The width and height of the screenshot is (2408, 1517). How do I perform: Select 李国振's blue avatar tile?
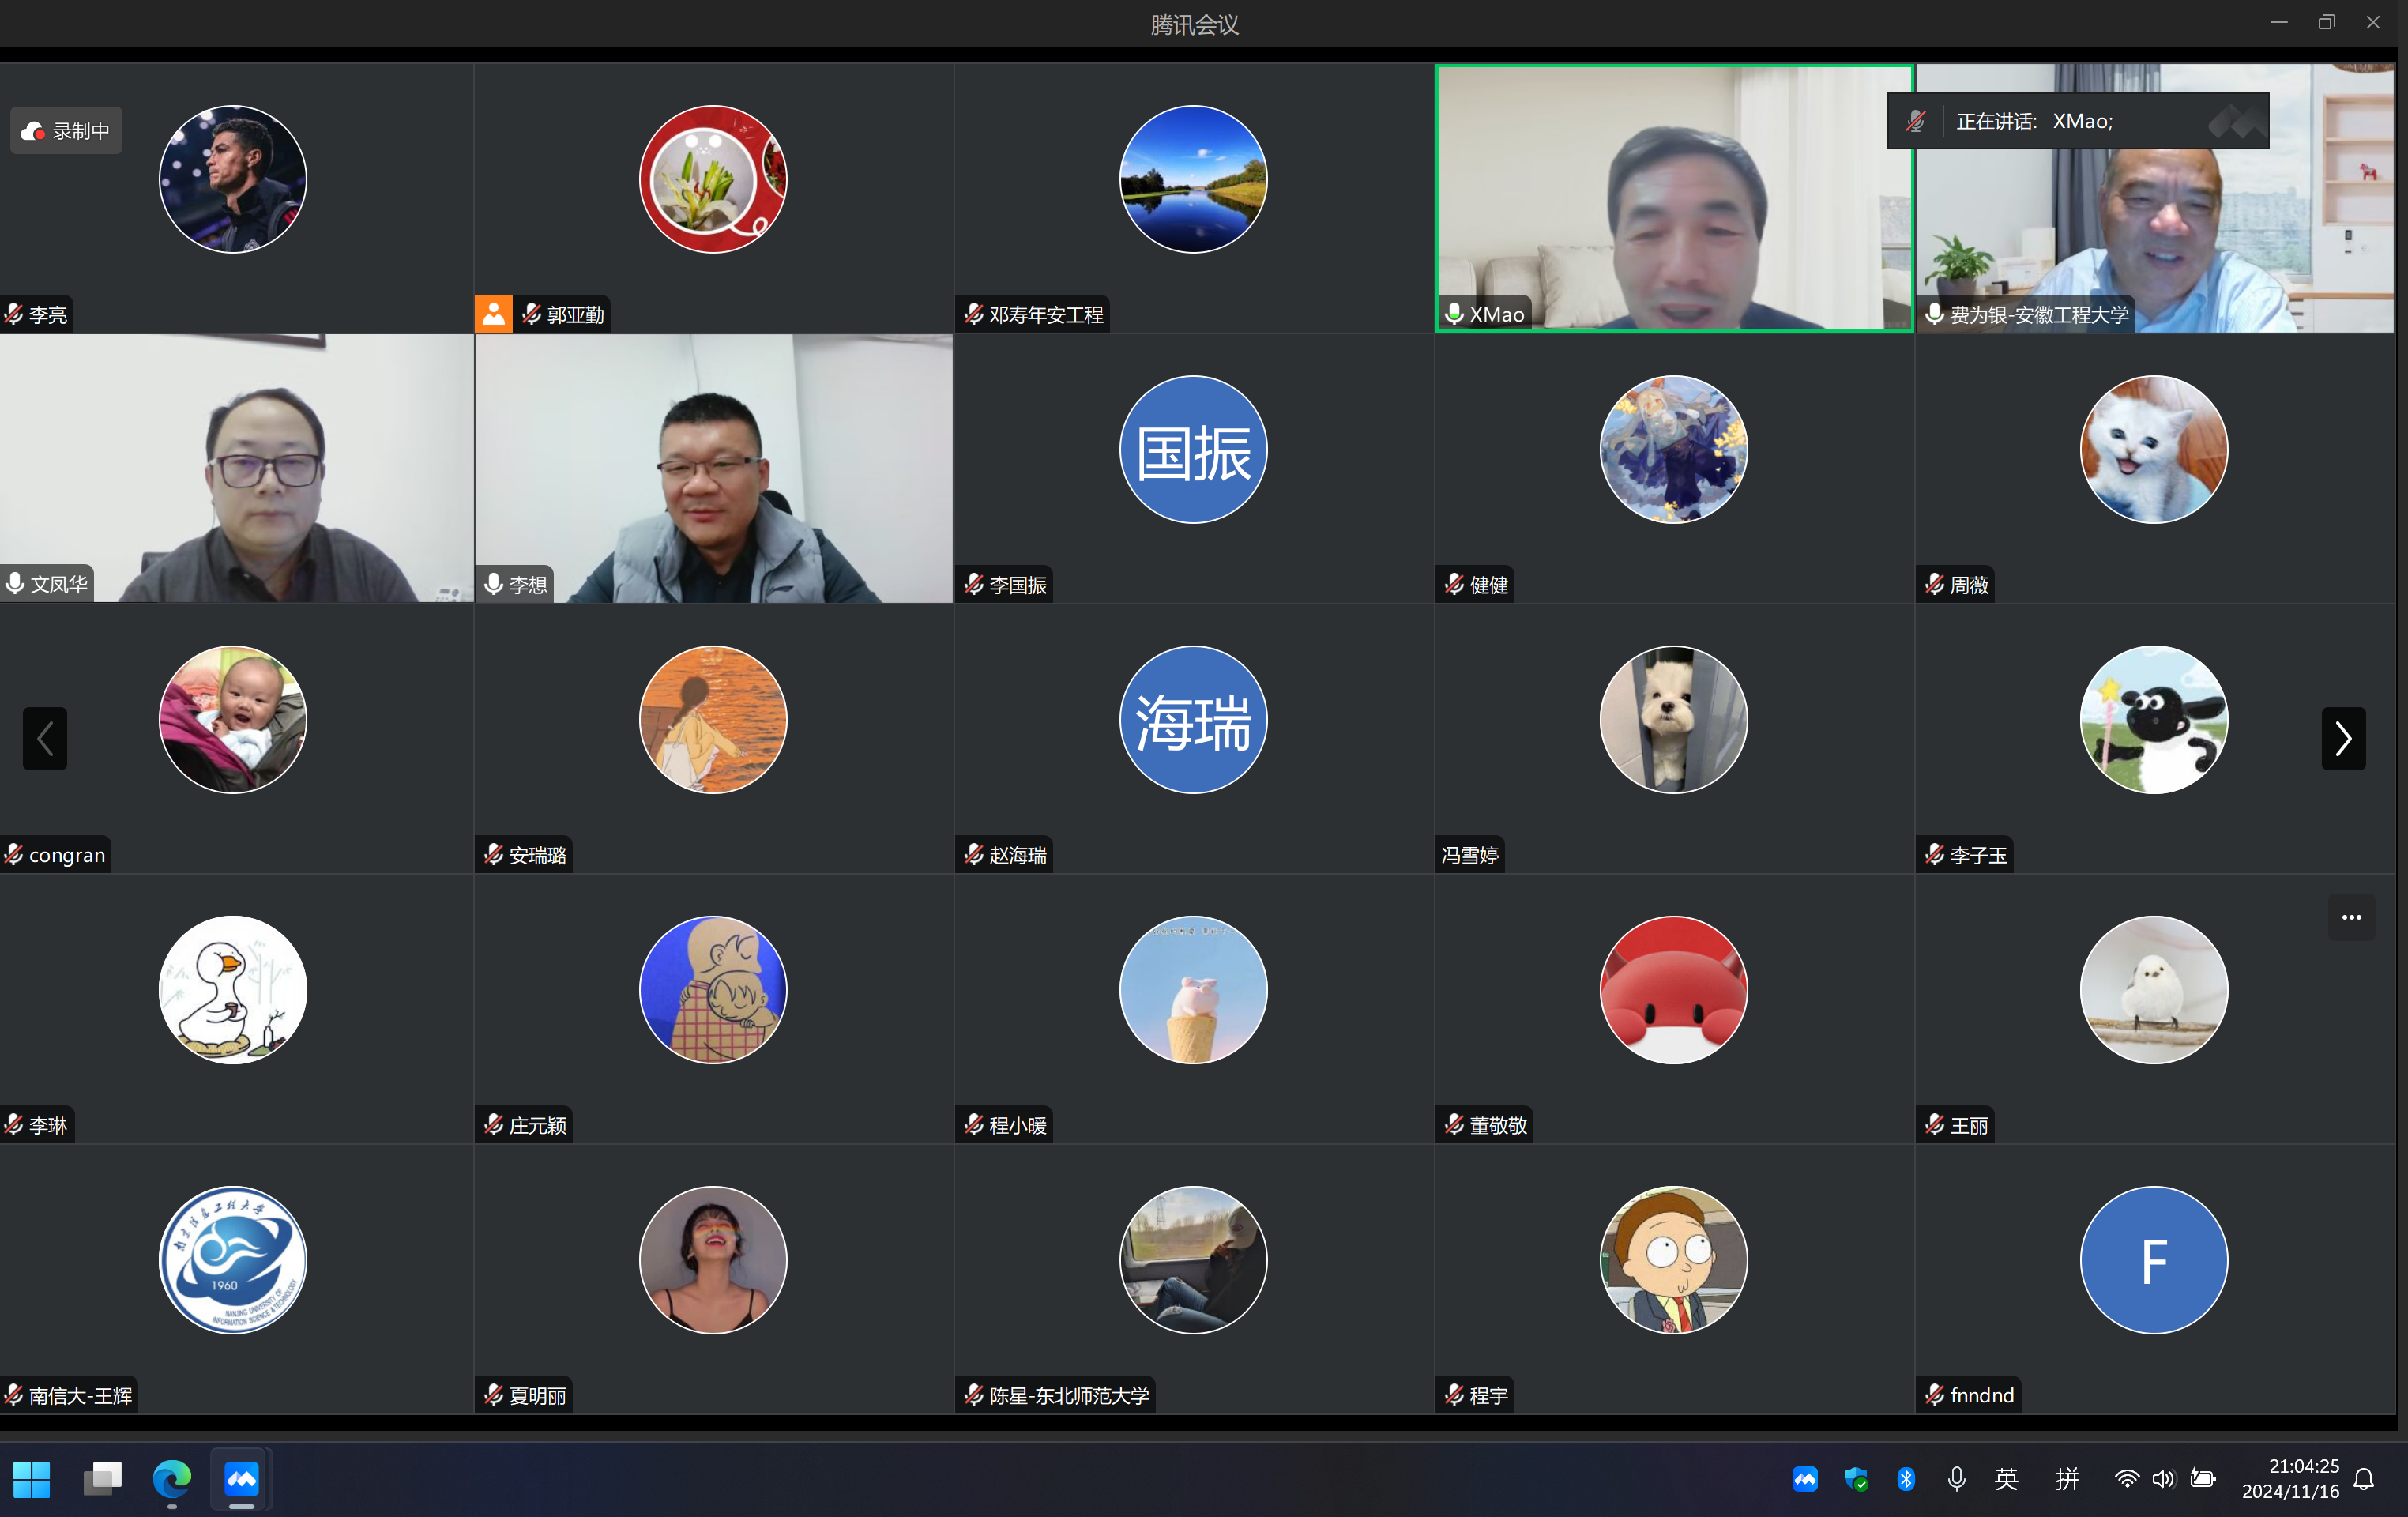pyautogui.click(x=1193, y=450)
